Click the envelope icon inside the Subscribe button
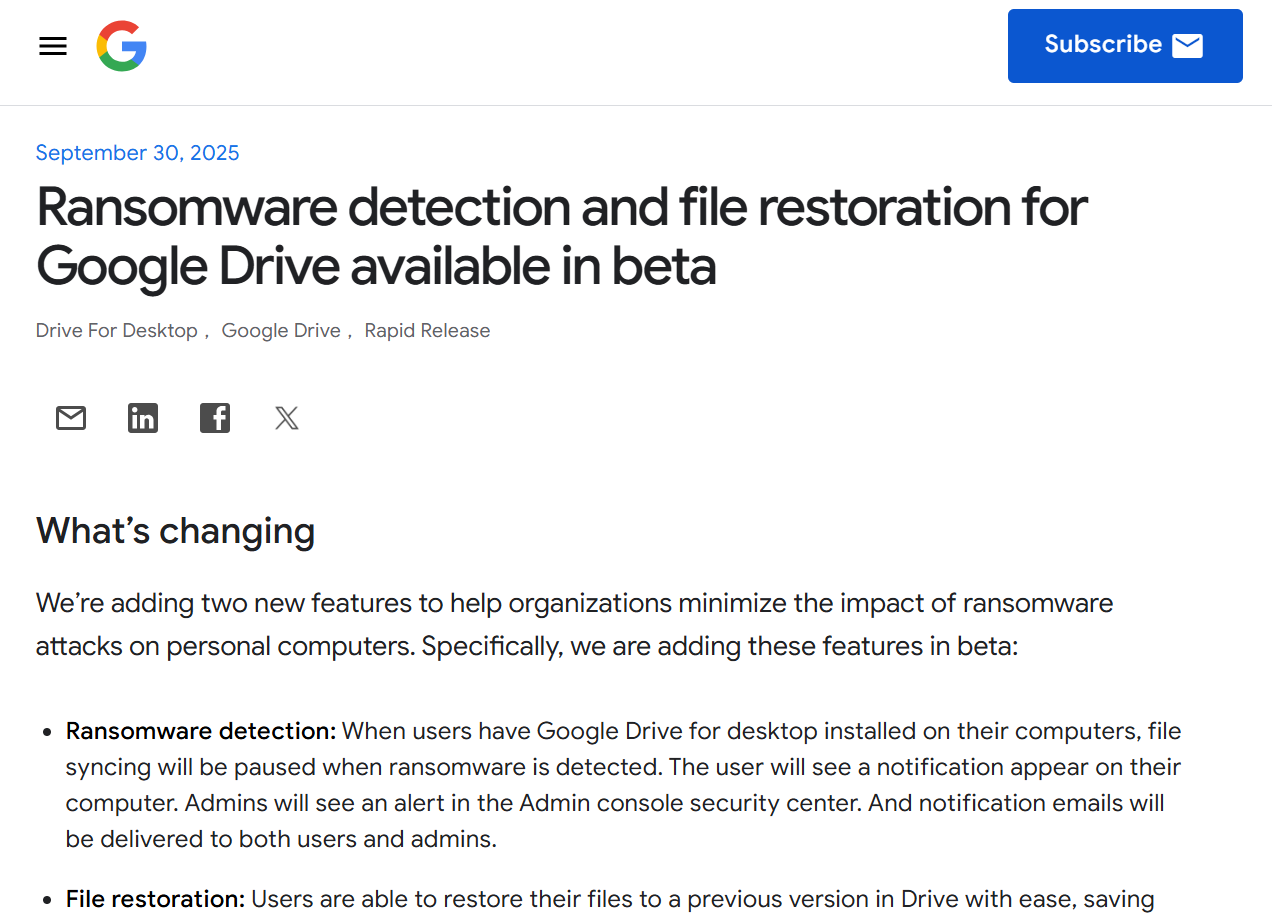Screen dimensions: 1272x915 1188,45
